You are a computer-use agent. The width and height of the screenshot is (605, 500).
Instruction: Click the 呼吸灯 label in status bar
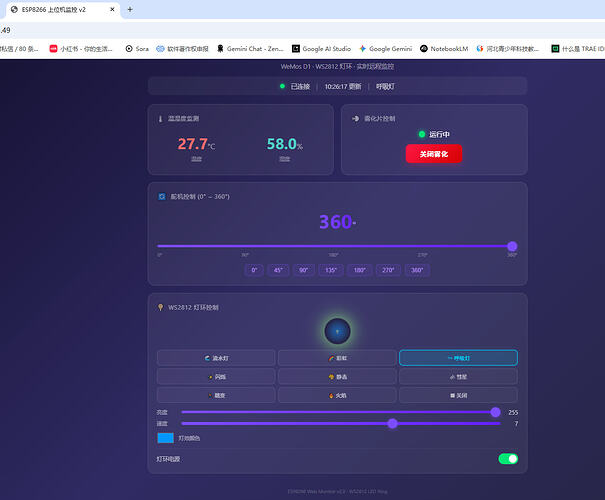[x=385, y=86]
